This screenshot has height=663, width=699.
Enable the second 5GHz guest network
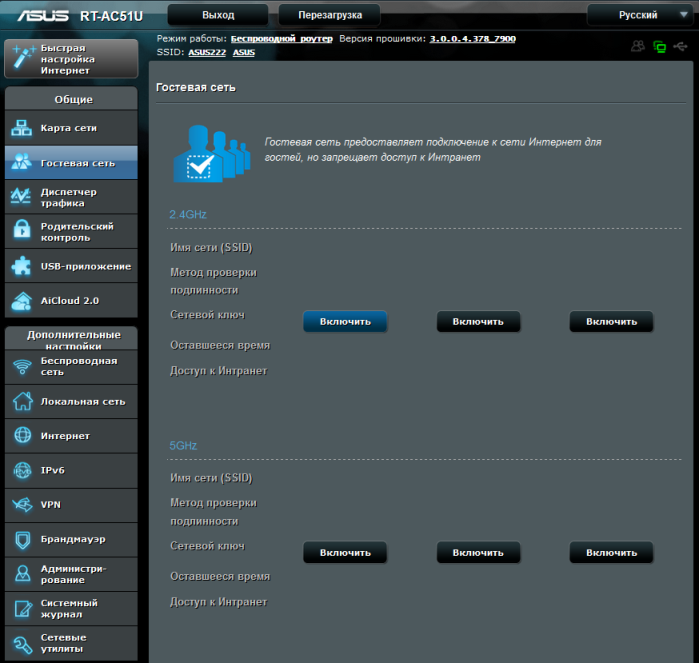pos(478,552)
